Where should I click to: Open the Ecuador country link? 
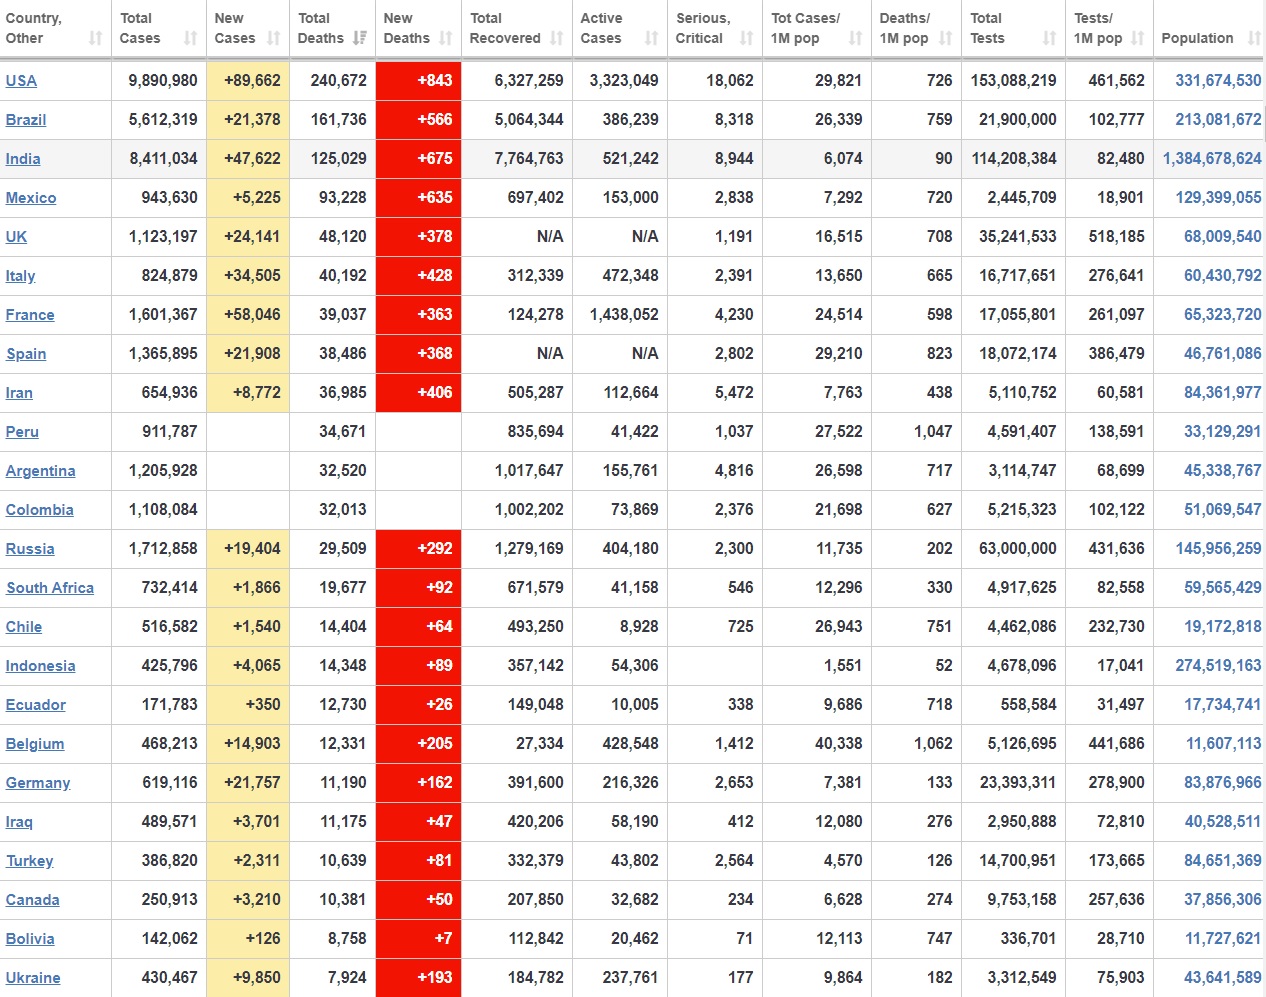click(36, 705)
